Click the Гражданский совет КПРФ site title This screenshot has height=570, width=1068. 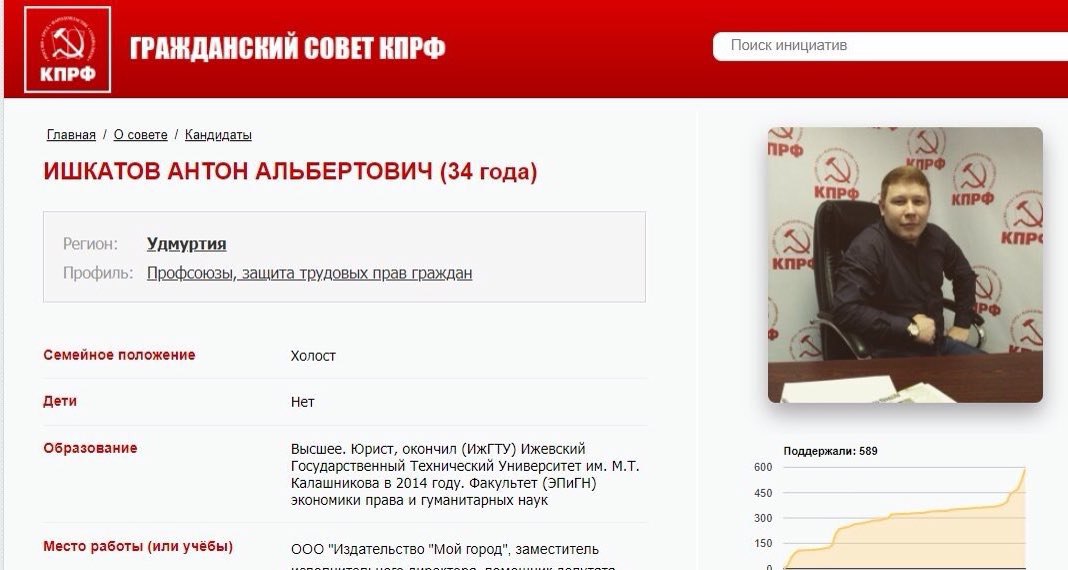[287, 48]
